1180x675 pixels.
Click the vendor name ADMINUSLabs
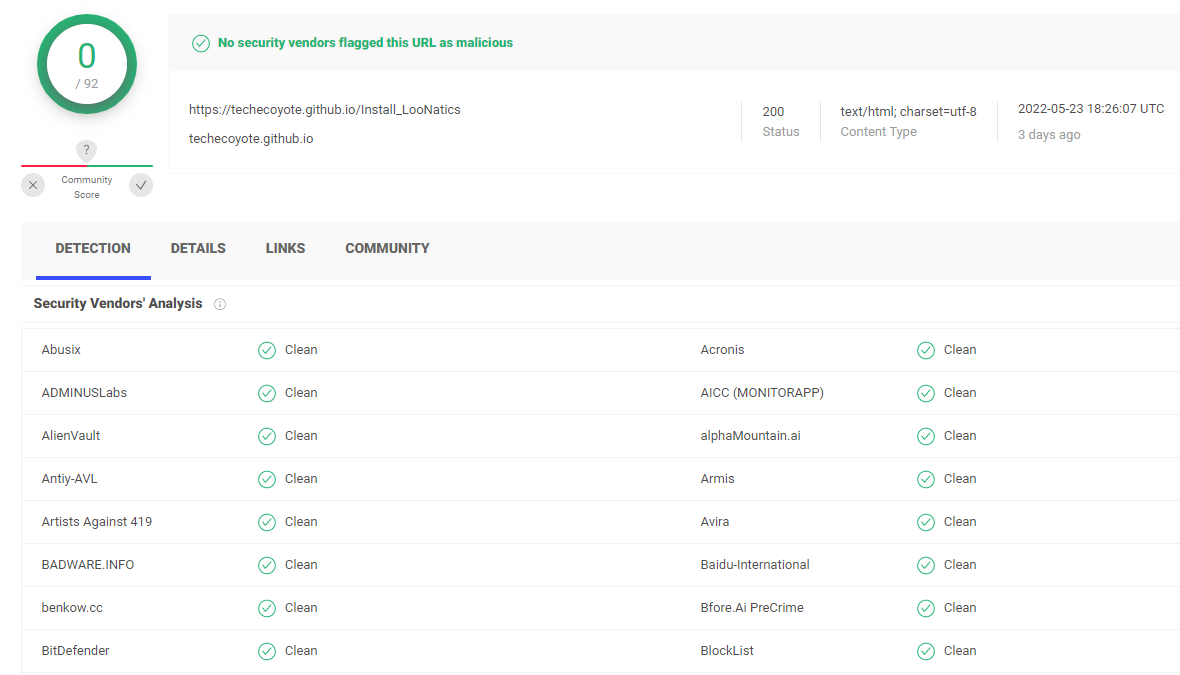pos(84,393)
